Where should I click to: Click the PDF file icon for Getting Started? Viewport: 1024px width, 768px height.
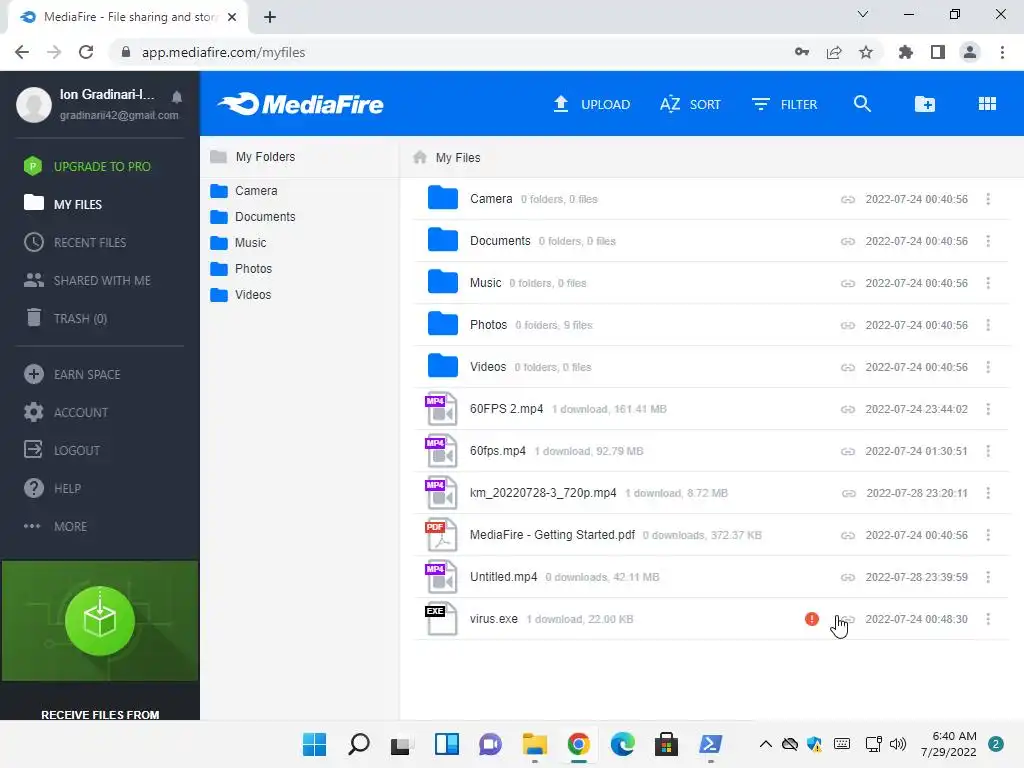(x=441, y=535)
